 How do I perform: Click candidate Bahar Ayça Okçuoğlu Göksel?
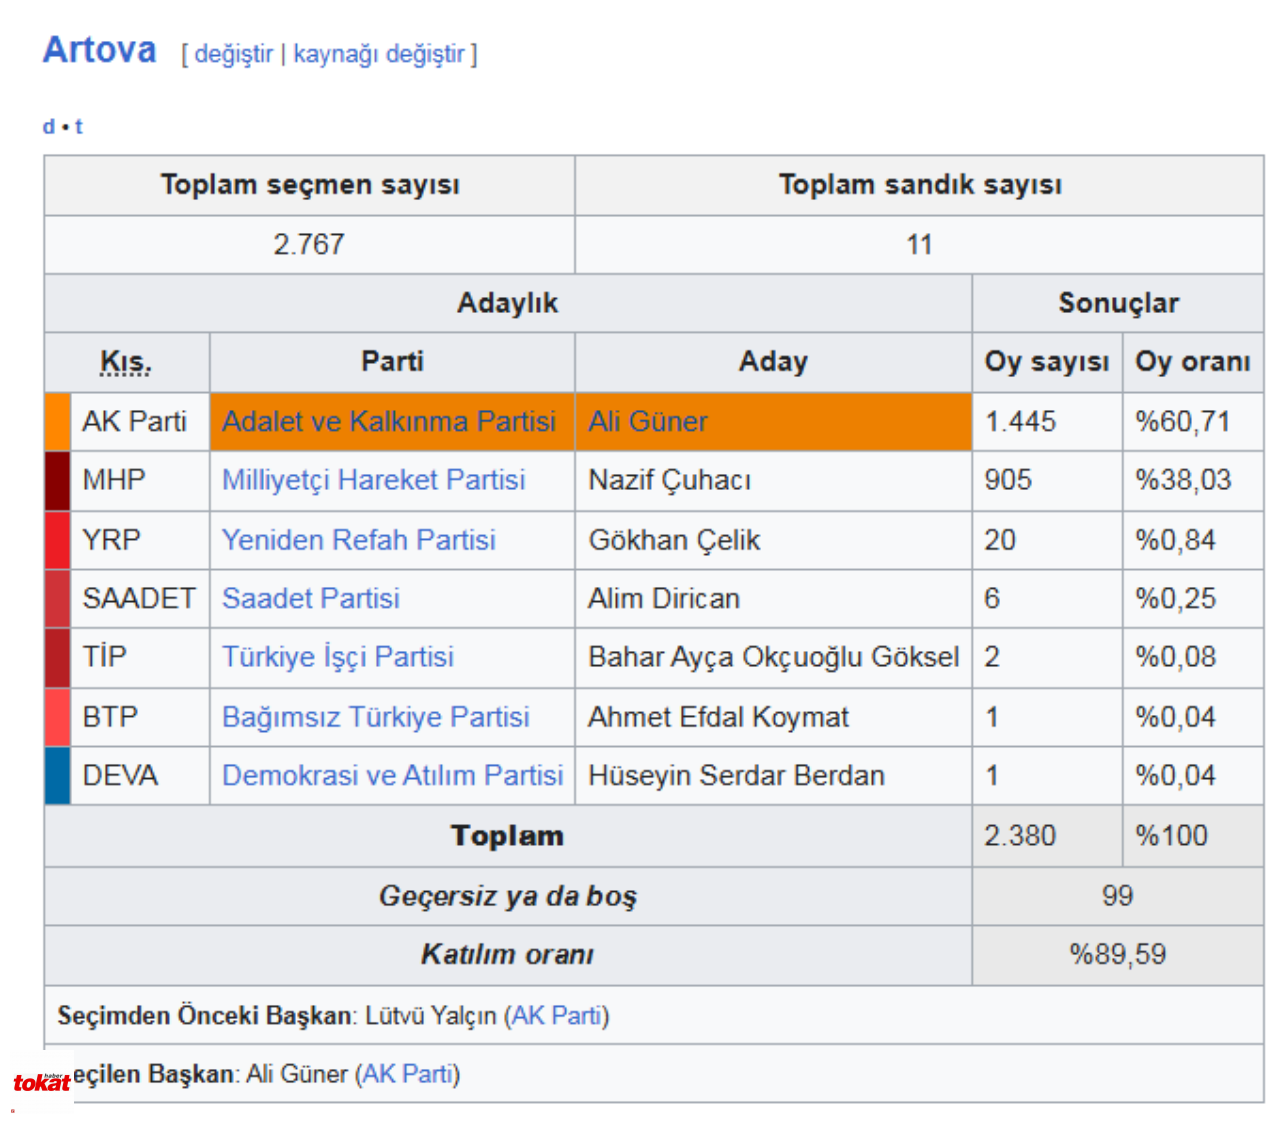coord(774,657)
